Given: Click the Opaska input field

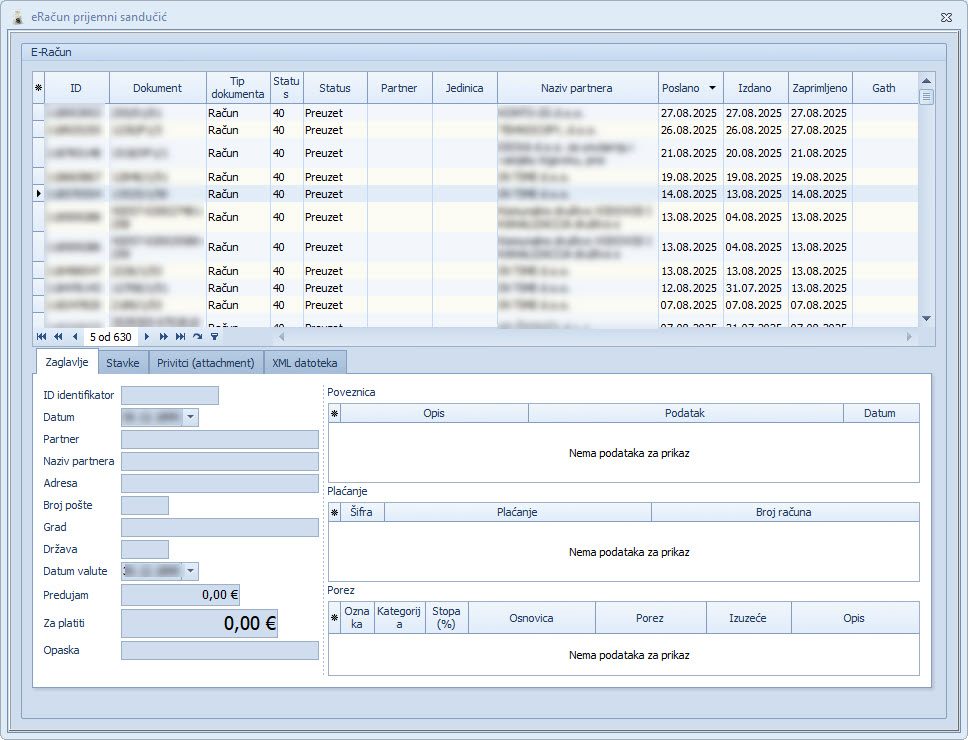Looking at the screenshot, I should pyautogui.click(x=219, y=651).
